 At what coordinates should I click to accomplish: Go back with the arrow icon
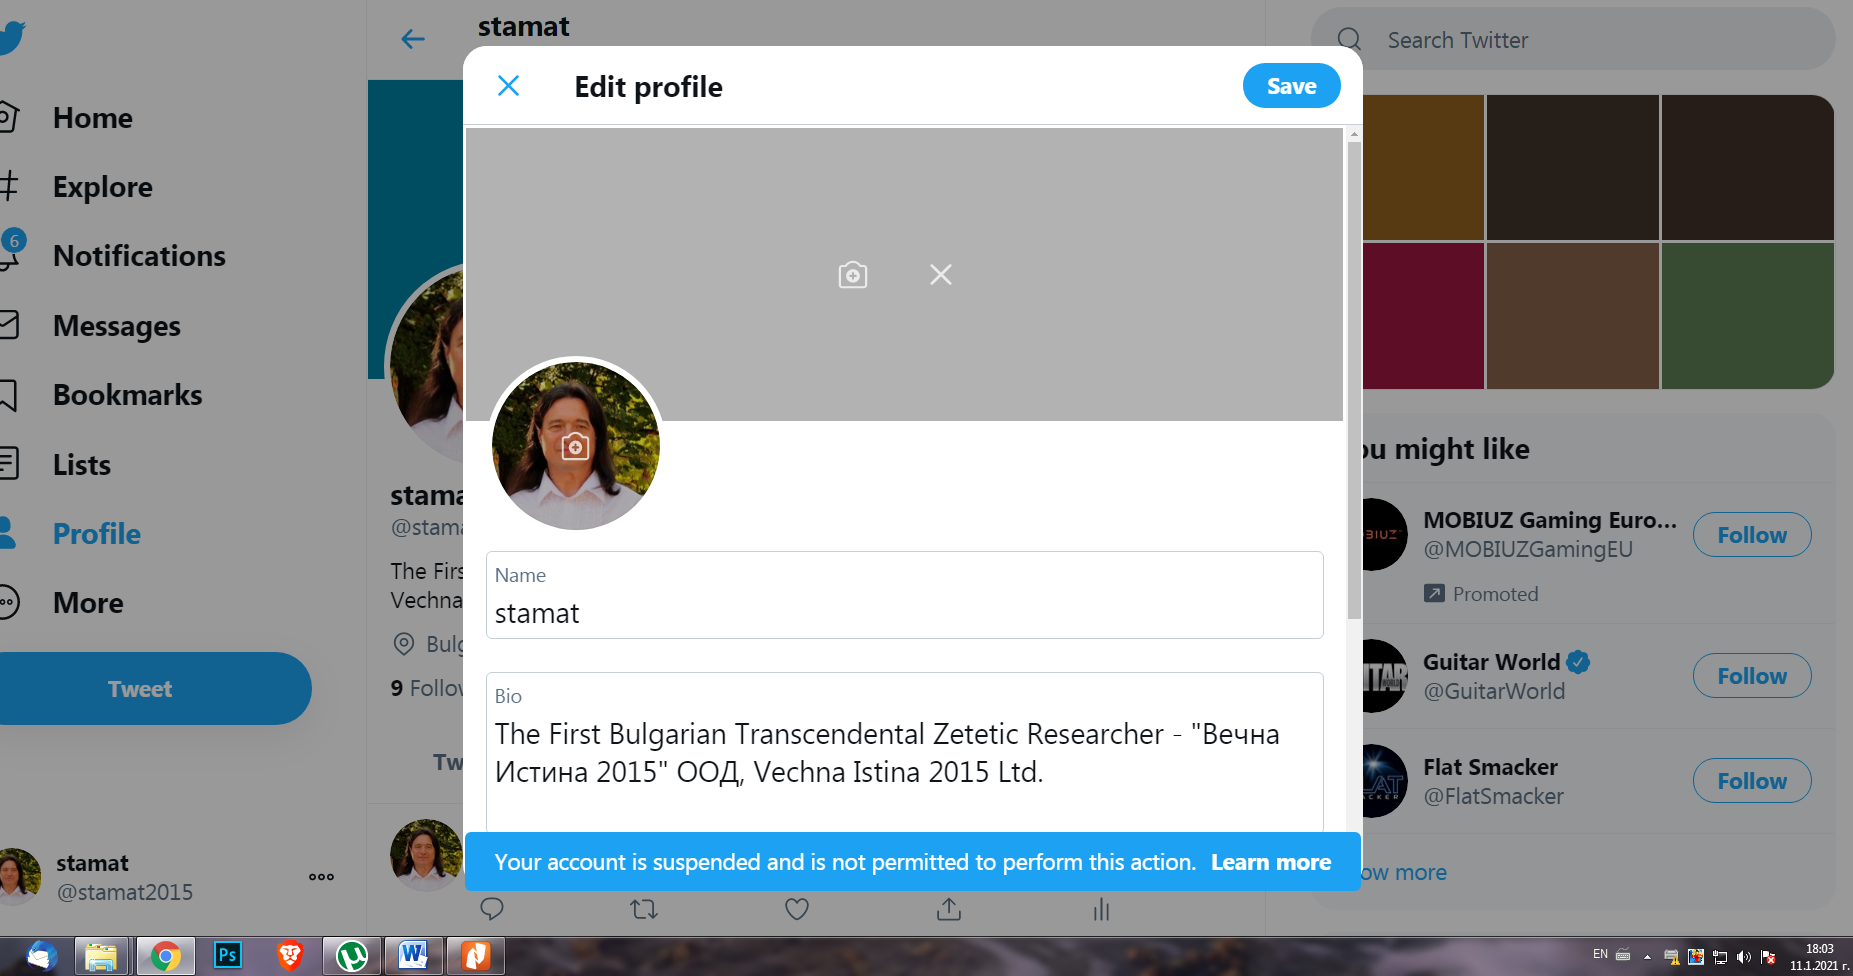pos(413,39)
